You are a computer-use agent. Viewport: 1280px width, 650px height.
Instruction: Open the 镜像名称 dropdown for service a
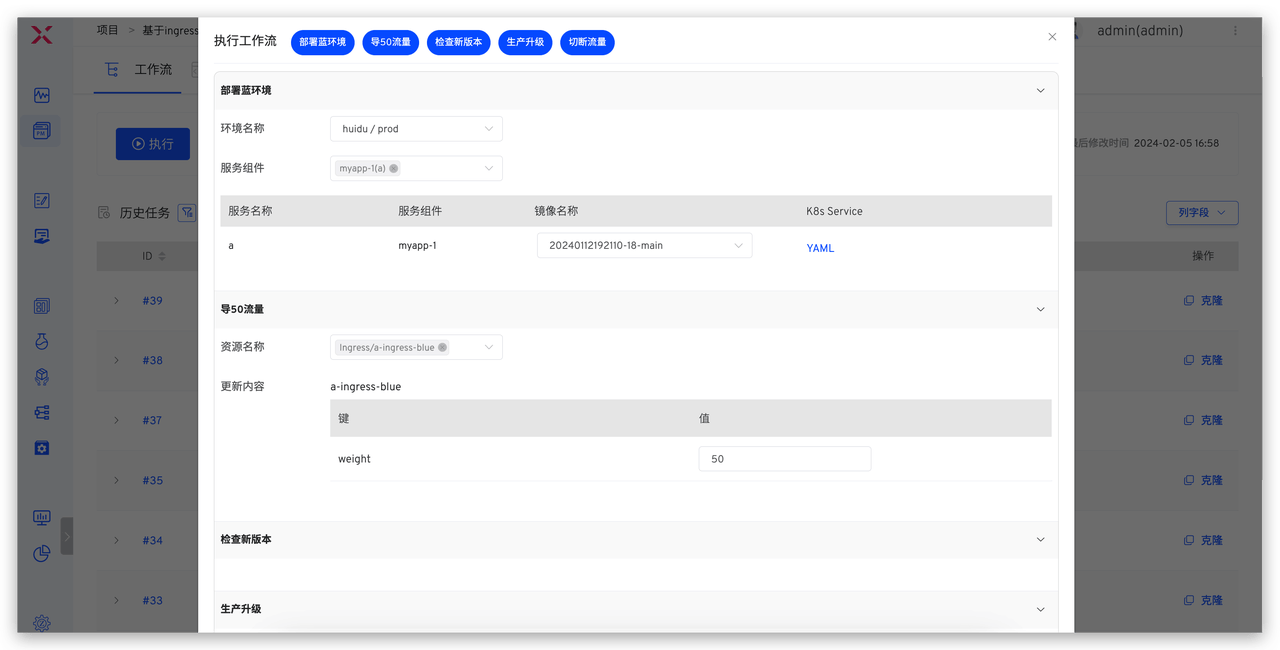pos(644,246)
